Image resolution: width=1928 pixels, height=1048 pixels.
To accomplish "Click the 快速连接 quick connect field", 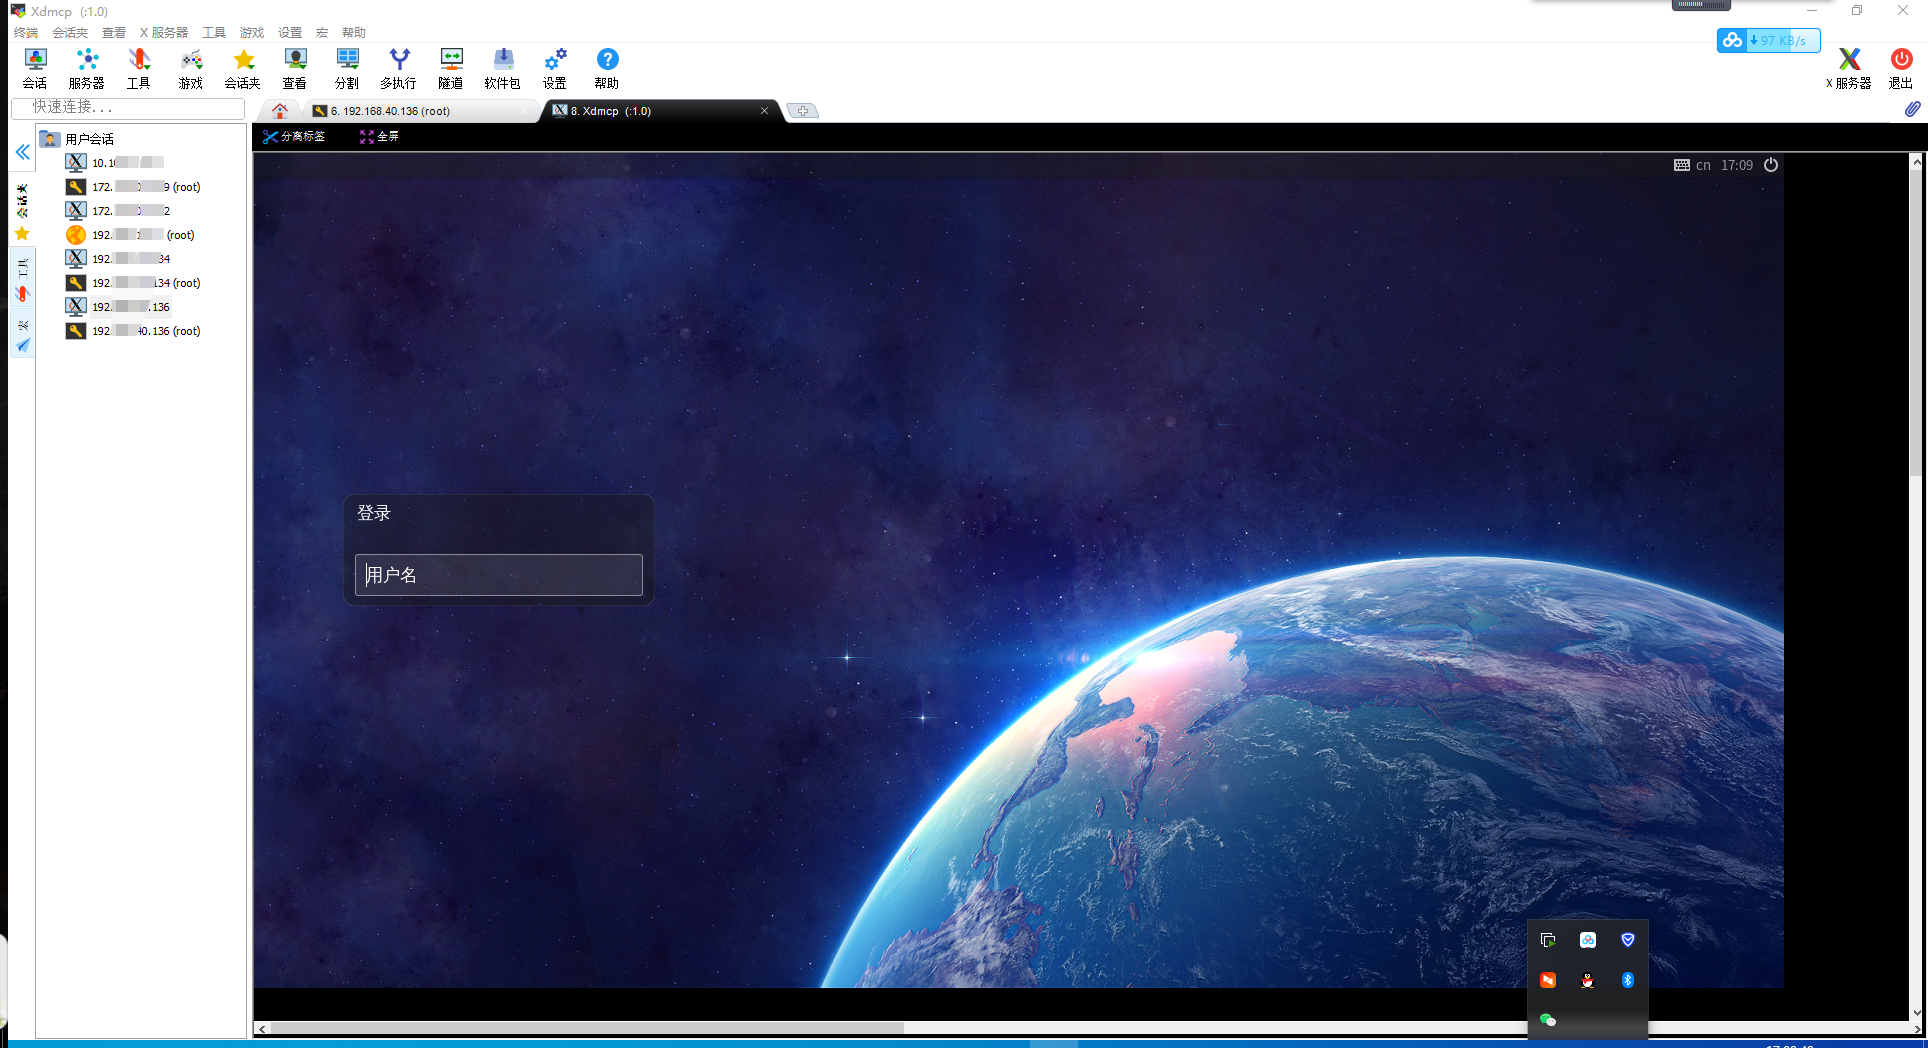I will [x=128, y=107].
